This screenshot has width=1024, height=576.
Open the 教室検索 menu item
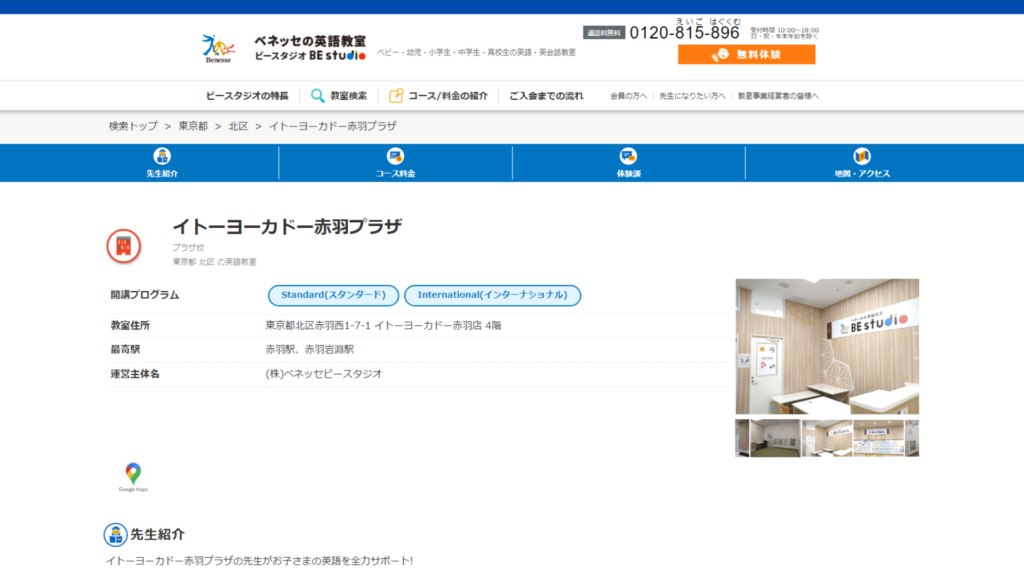(349, 96)
